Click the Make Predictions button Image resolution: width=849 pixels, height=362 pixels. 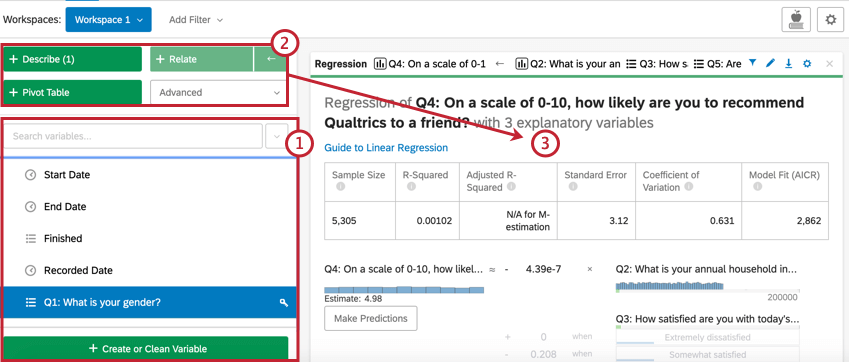click(x=371, y=318)
